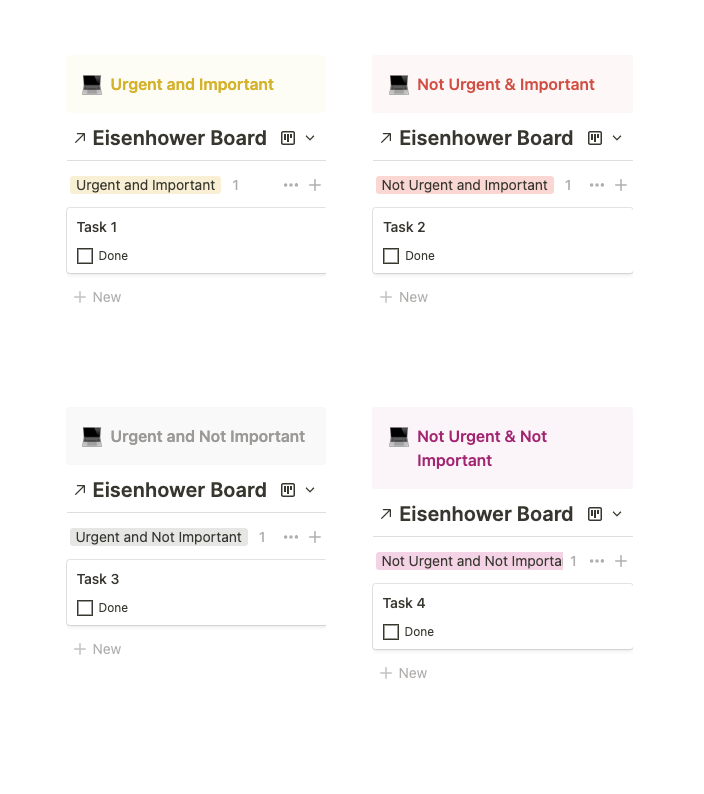This screenshot has height=794, width=704.
Task: Expand view chevron in Urgent and Important board
Action: (310, 138)
